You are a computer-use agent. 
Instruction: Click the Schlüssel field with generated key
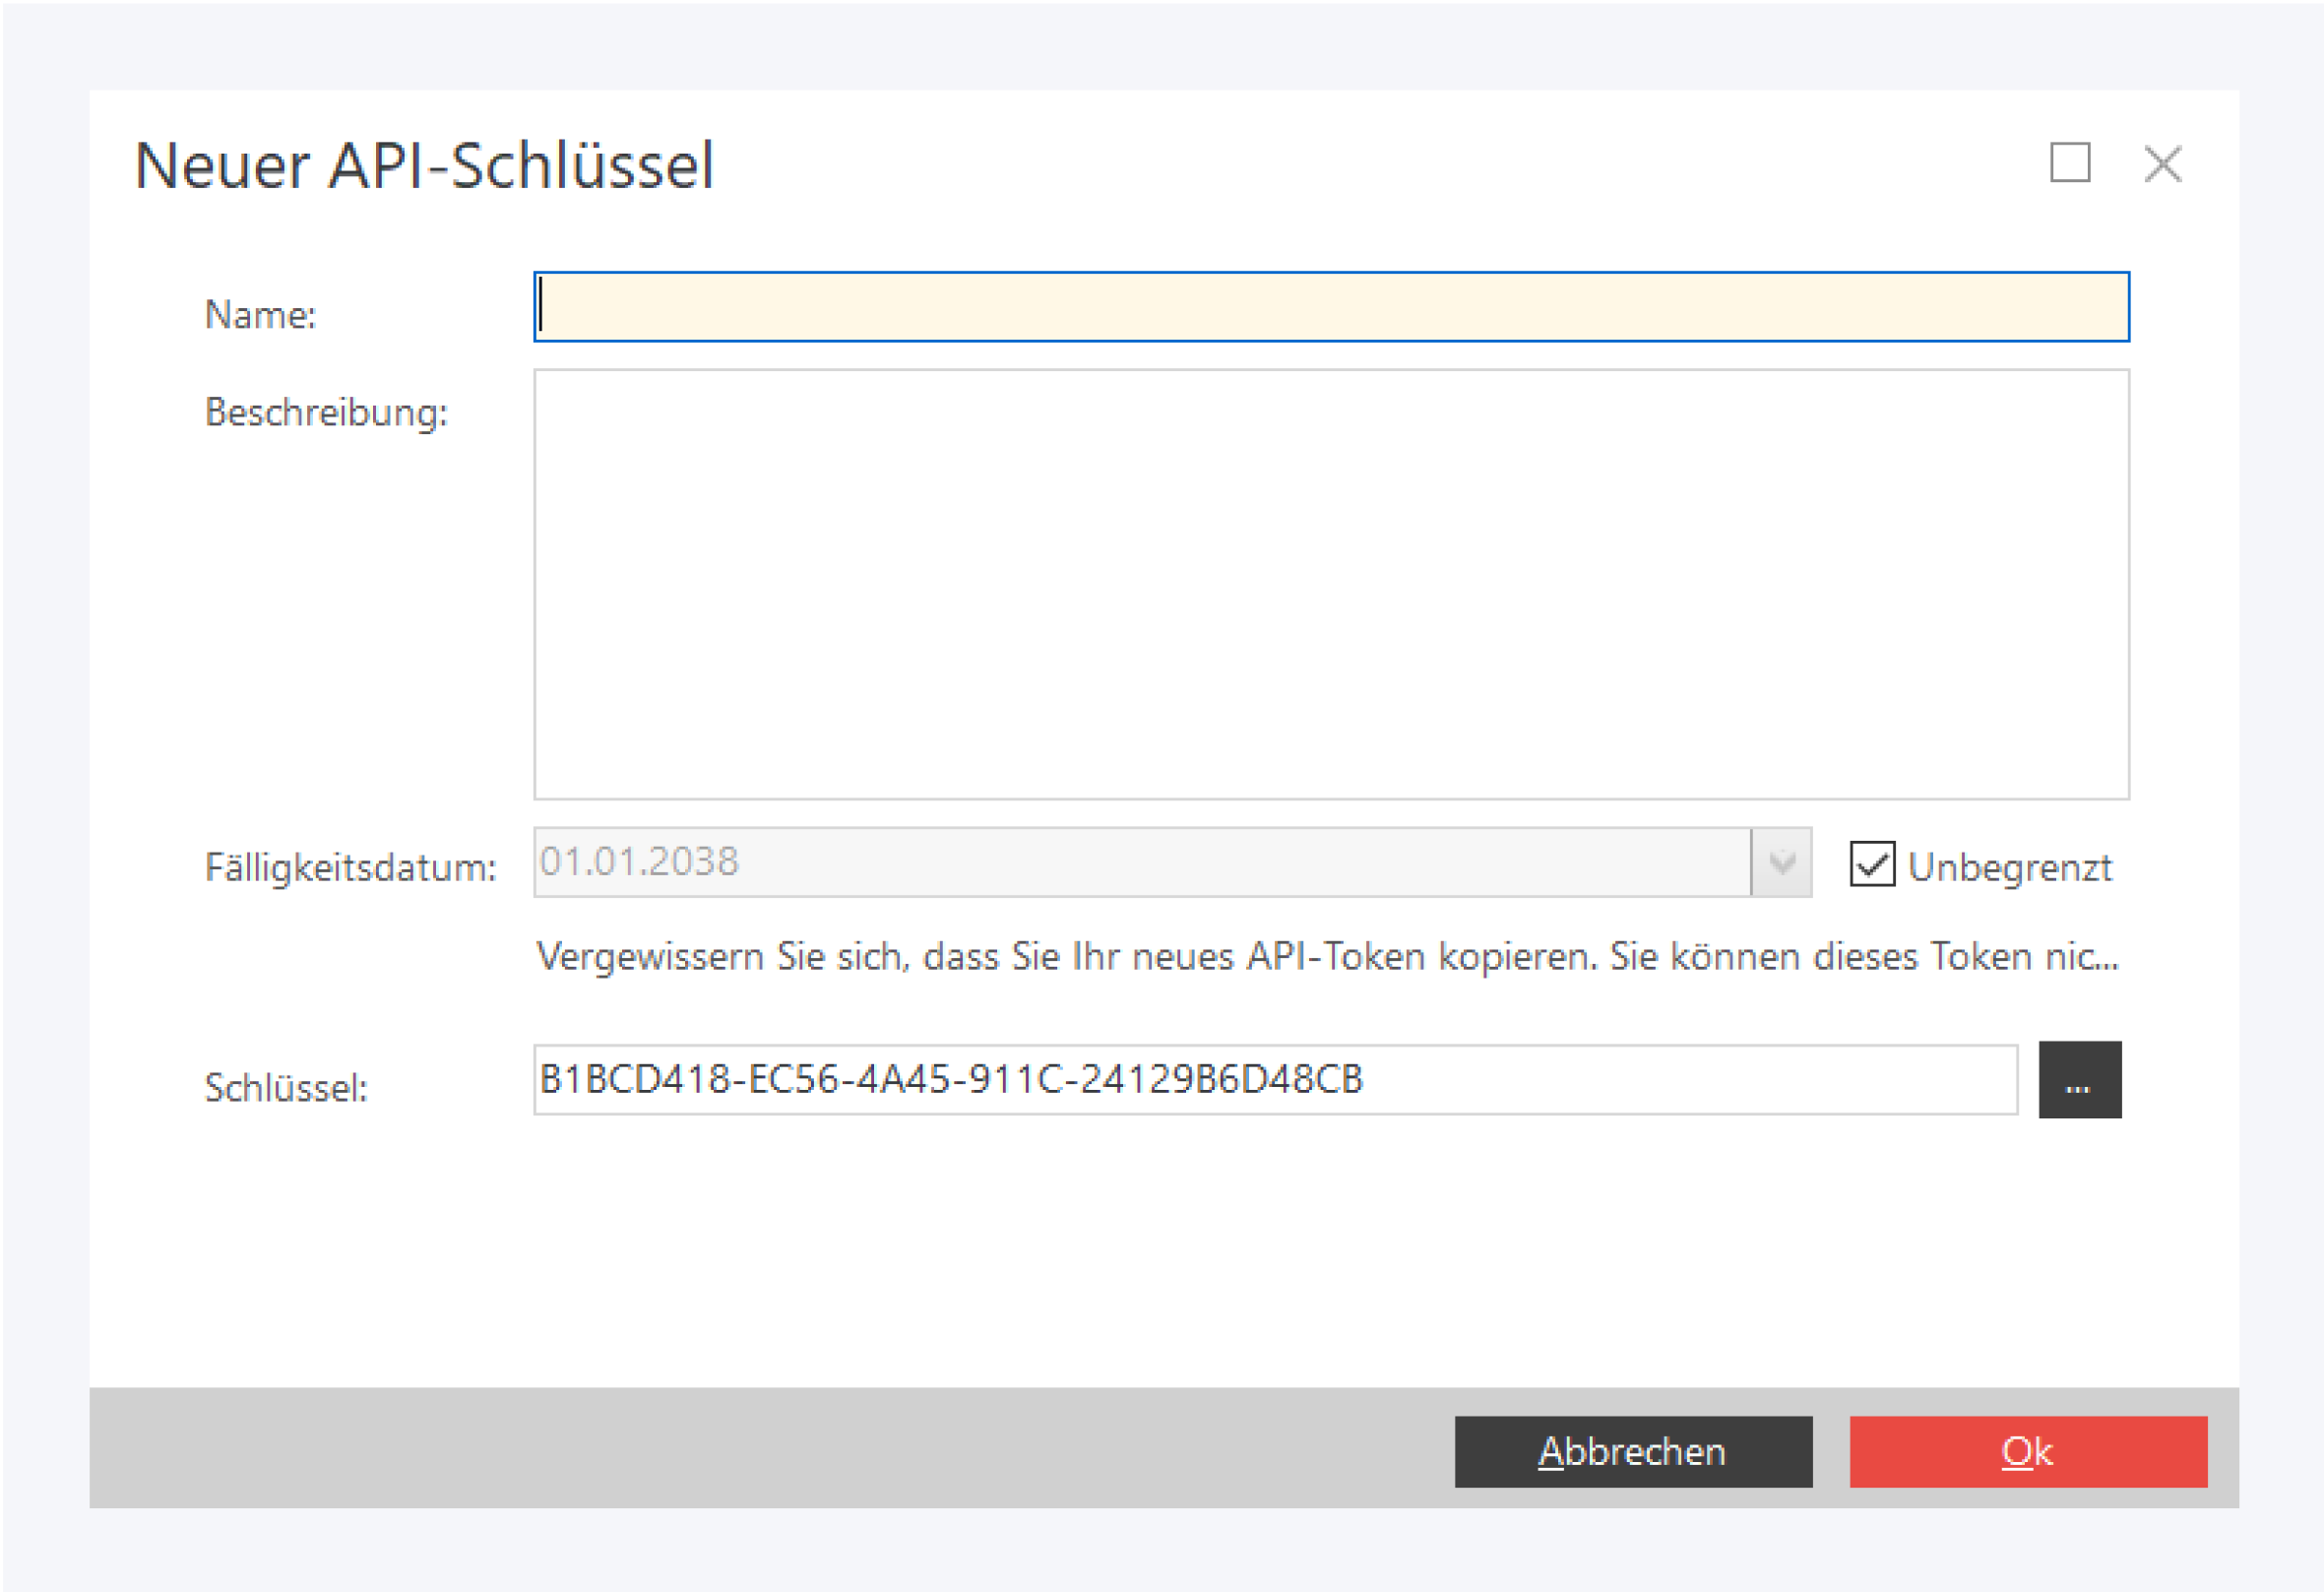[x=1274, y=1080]
